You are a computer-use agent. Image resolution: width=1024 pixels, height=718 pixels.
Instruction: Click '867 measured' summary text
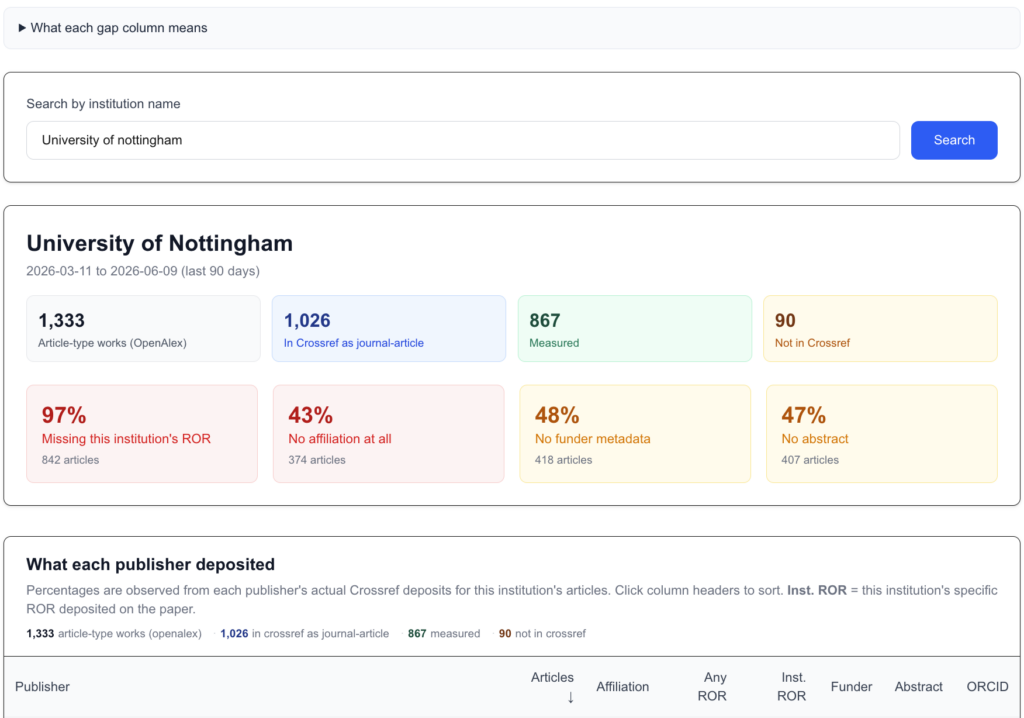[x=444, y=634]
